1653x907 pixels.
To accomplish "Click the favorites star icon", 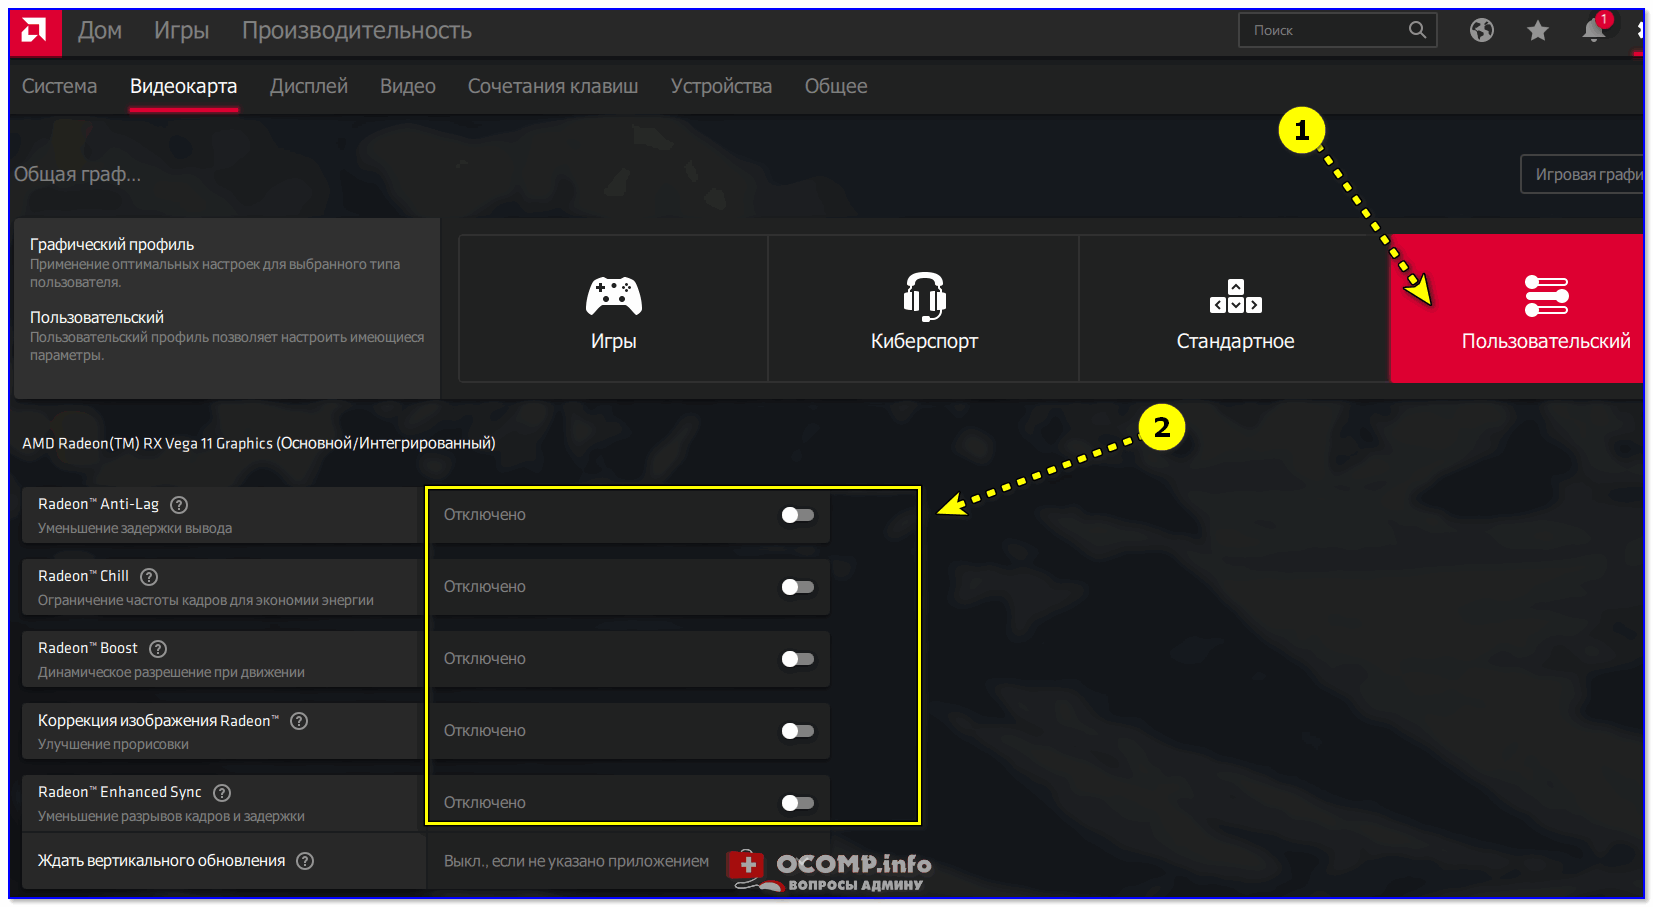I will pos(1537,31).
